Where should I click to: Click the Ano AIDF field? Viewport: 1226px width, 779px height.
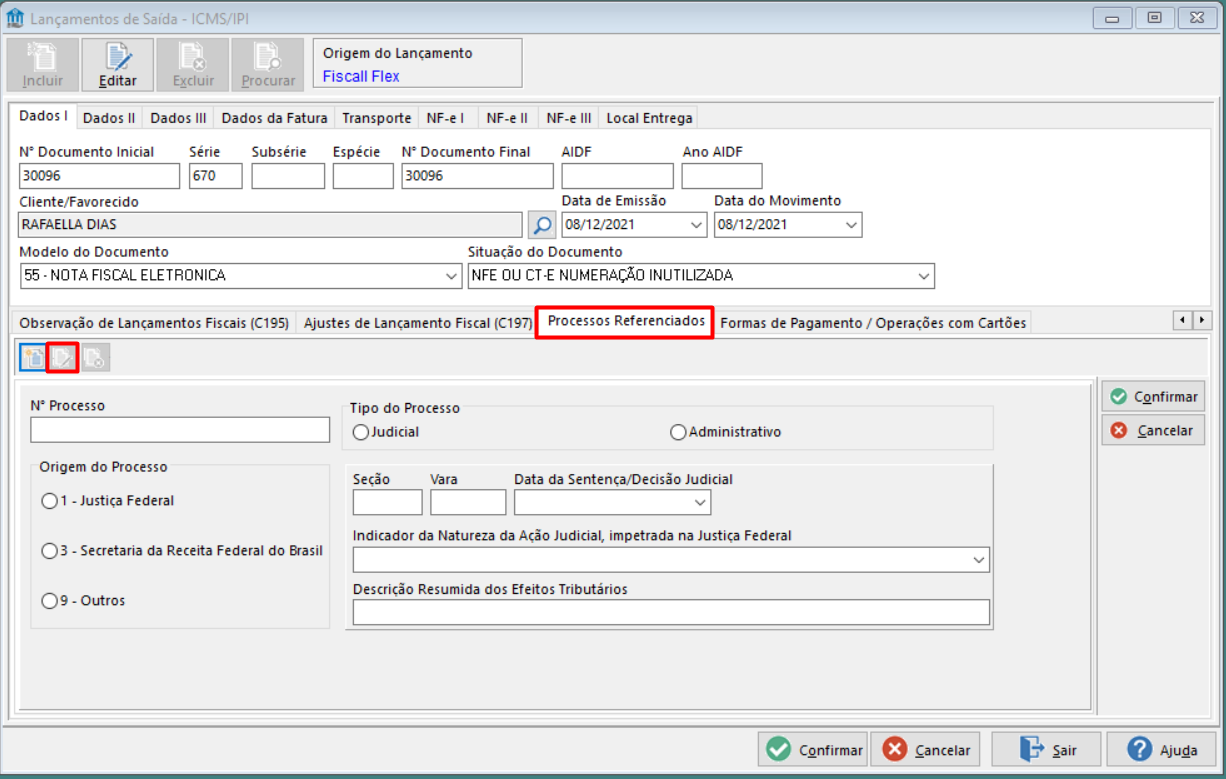click(722, 176)
